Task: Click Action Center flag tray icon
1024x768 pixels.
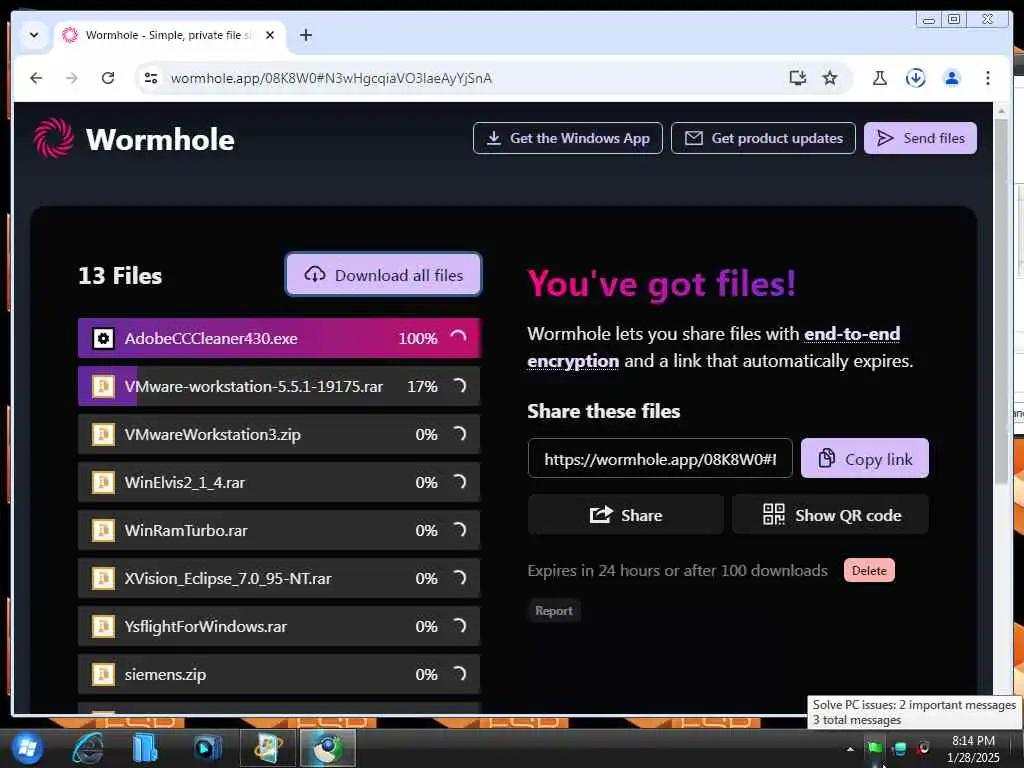Action: (875, 748)
